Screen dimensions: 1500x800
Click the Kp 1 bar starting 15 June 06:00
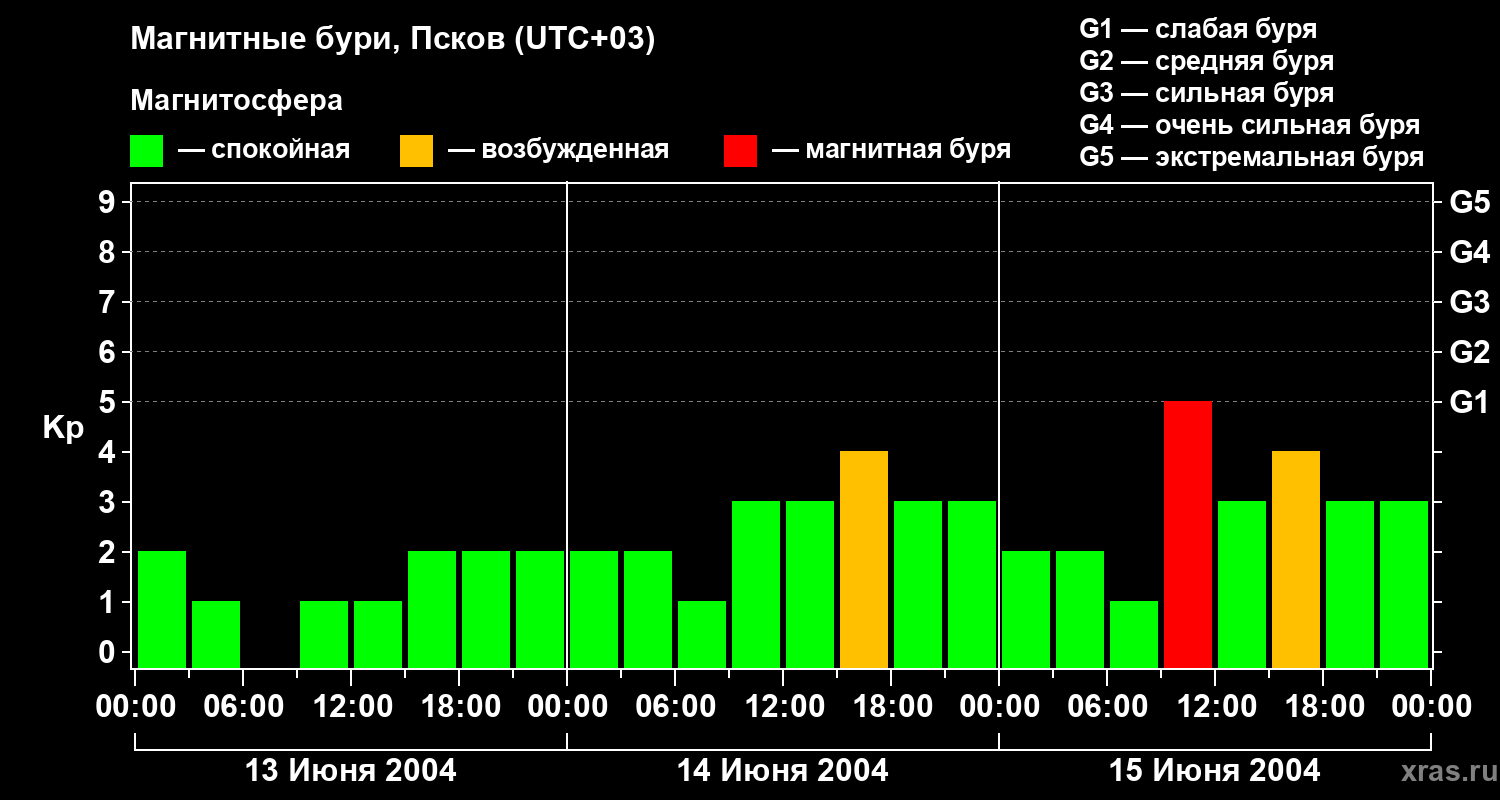1134,635
